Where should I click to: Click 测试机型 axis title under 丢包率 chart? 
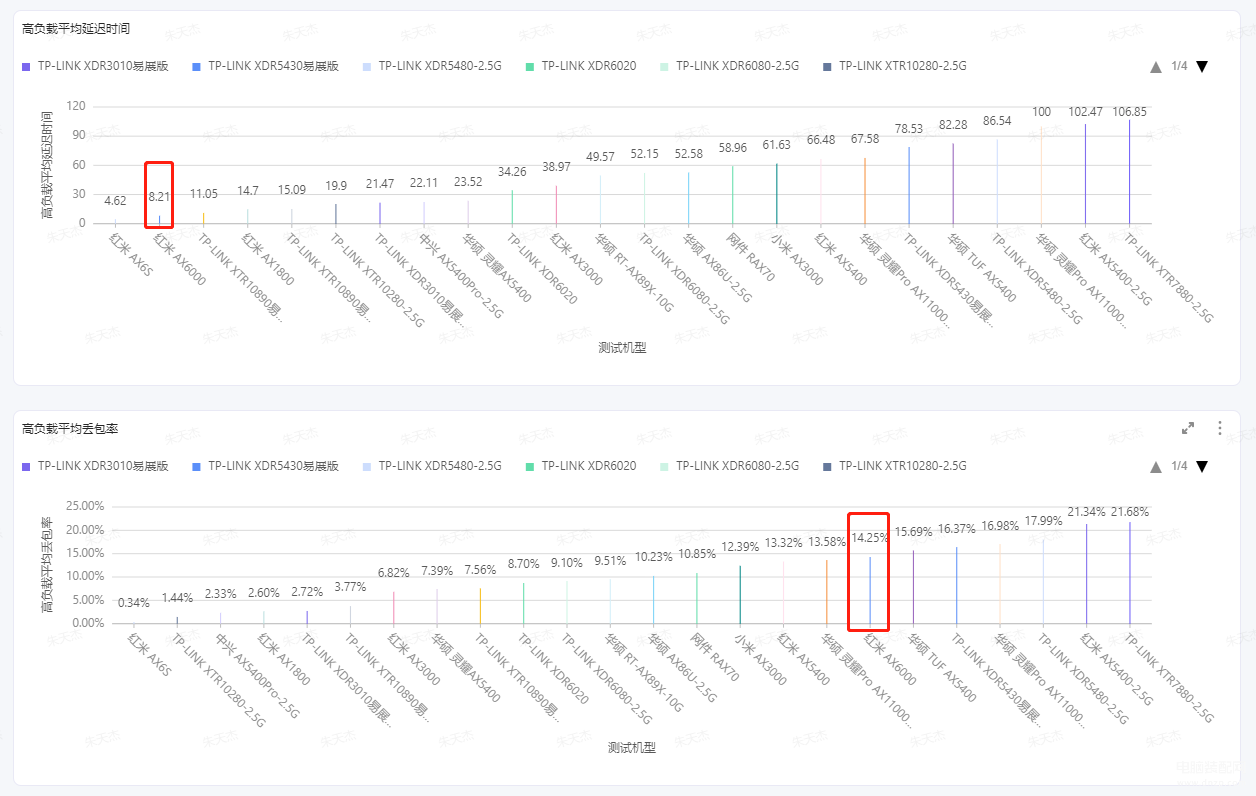(x=632, y=747)
